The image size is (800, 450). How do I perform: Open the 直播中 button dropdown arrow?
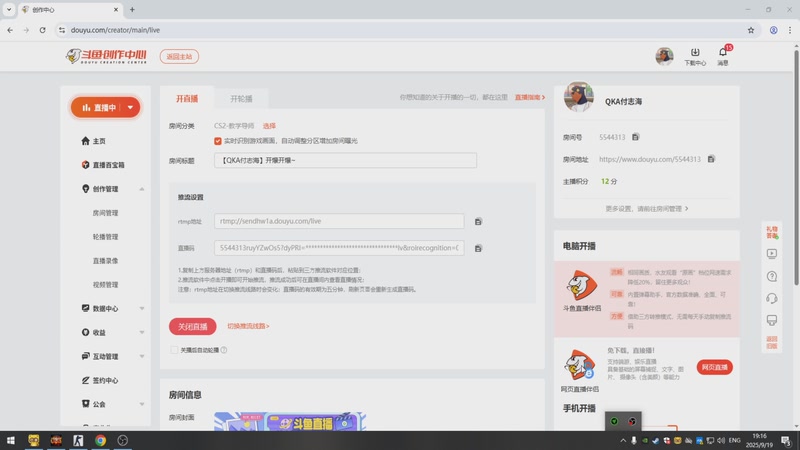pyautogui.click(x=130, y=108)
